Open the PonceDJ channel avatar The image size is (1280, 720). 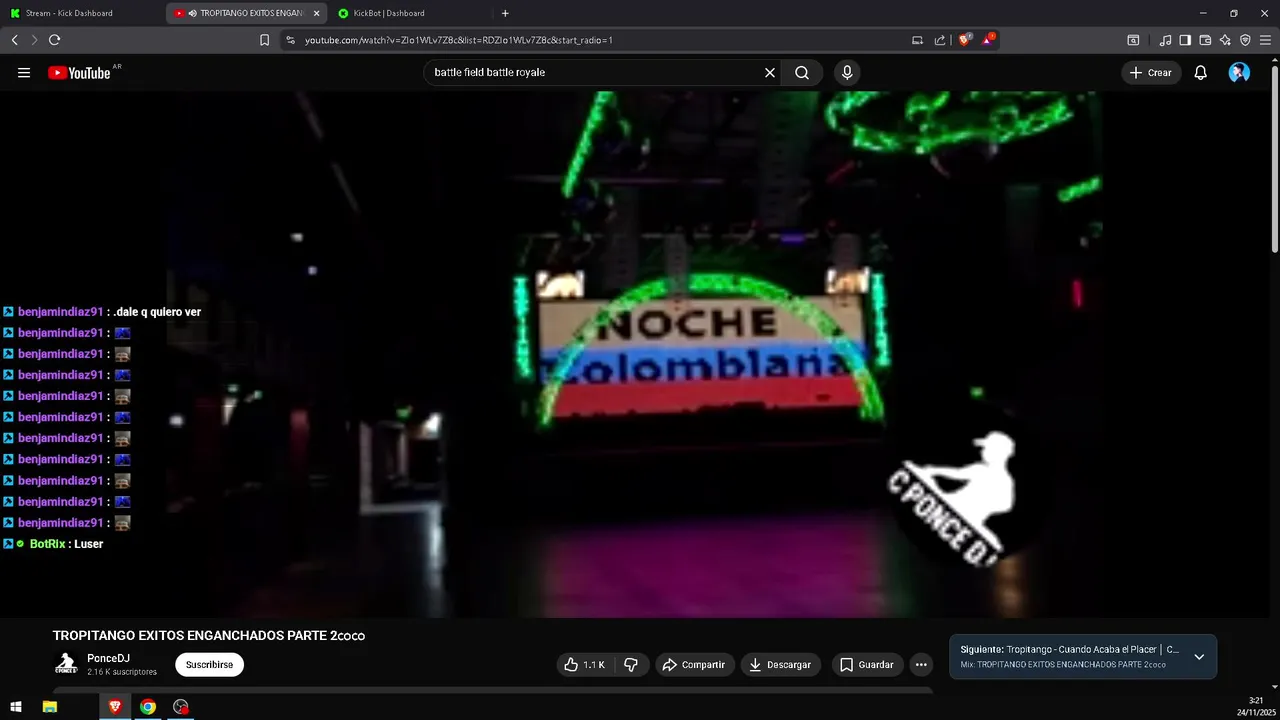coord(66,664)
